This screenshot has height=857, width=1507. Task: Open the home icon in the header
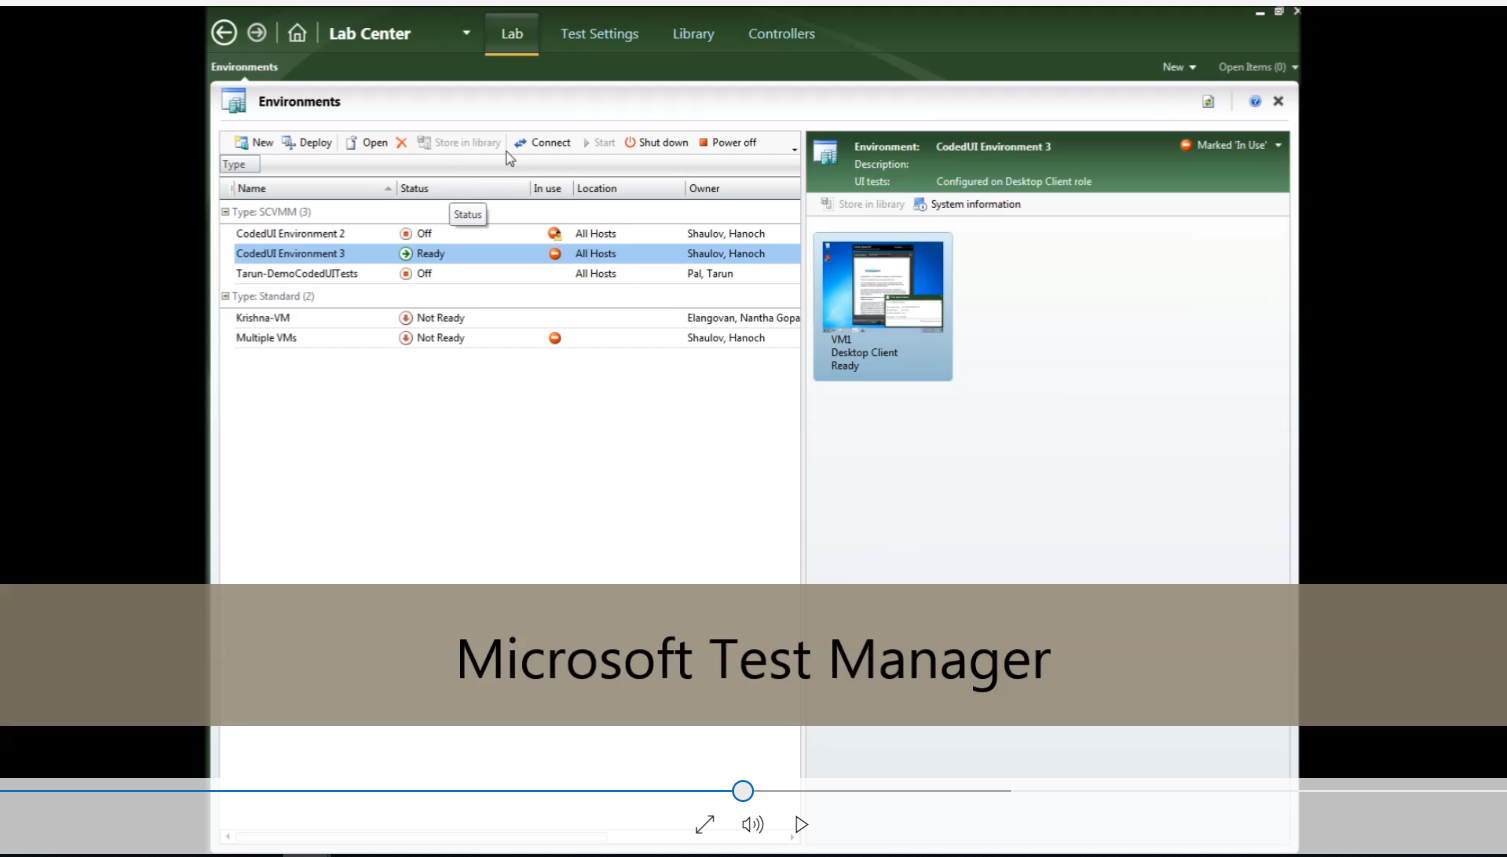297,33
